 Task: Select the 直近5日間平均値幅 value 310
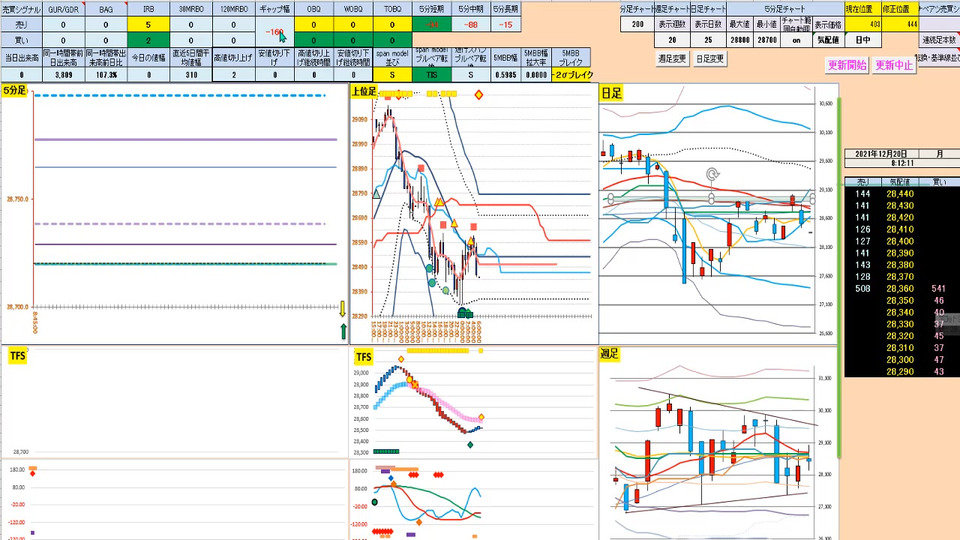[191, 75]
